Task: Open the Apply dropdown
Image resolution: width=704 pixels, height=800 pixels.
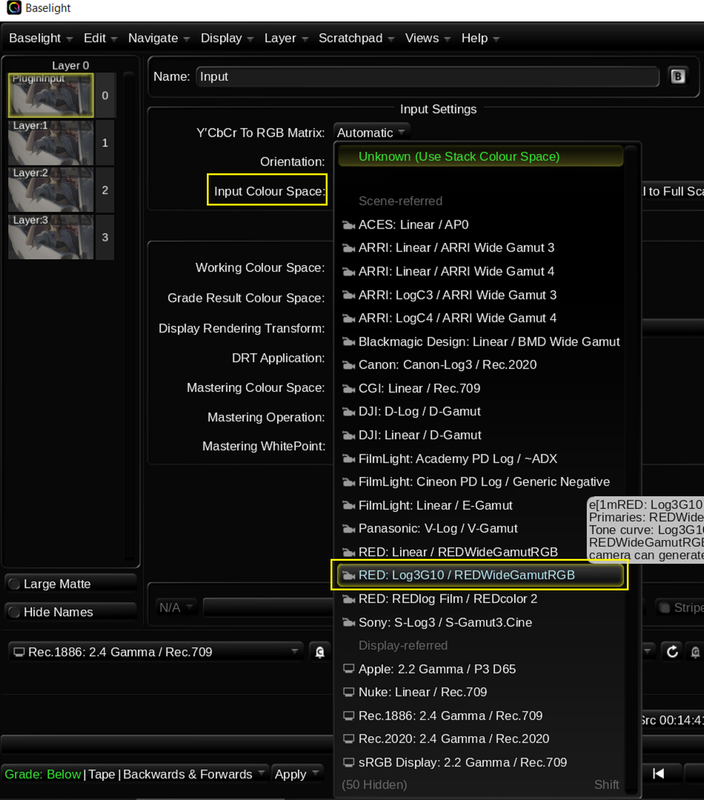Action: click(x=297, y=774)
